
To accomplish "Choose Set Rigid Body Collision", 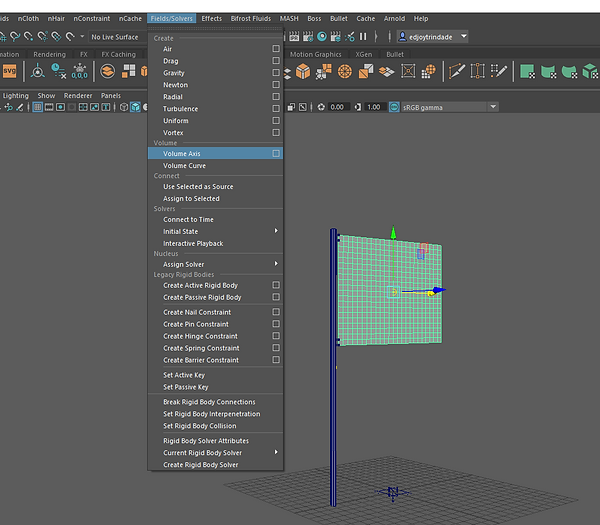I will [x=200, y=426].
